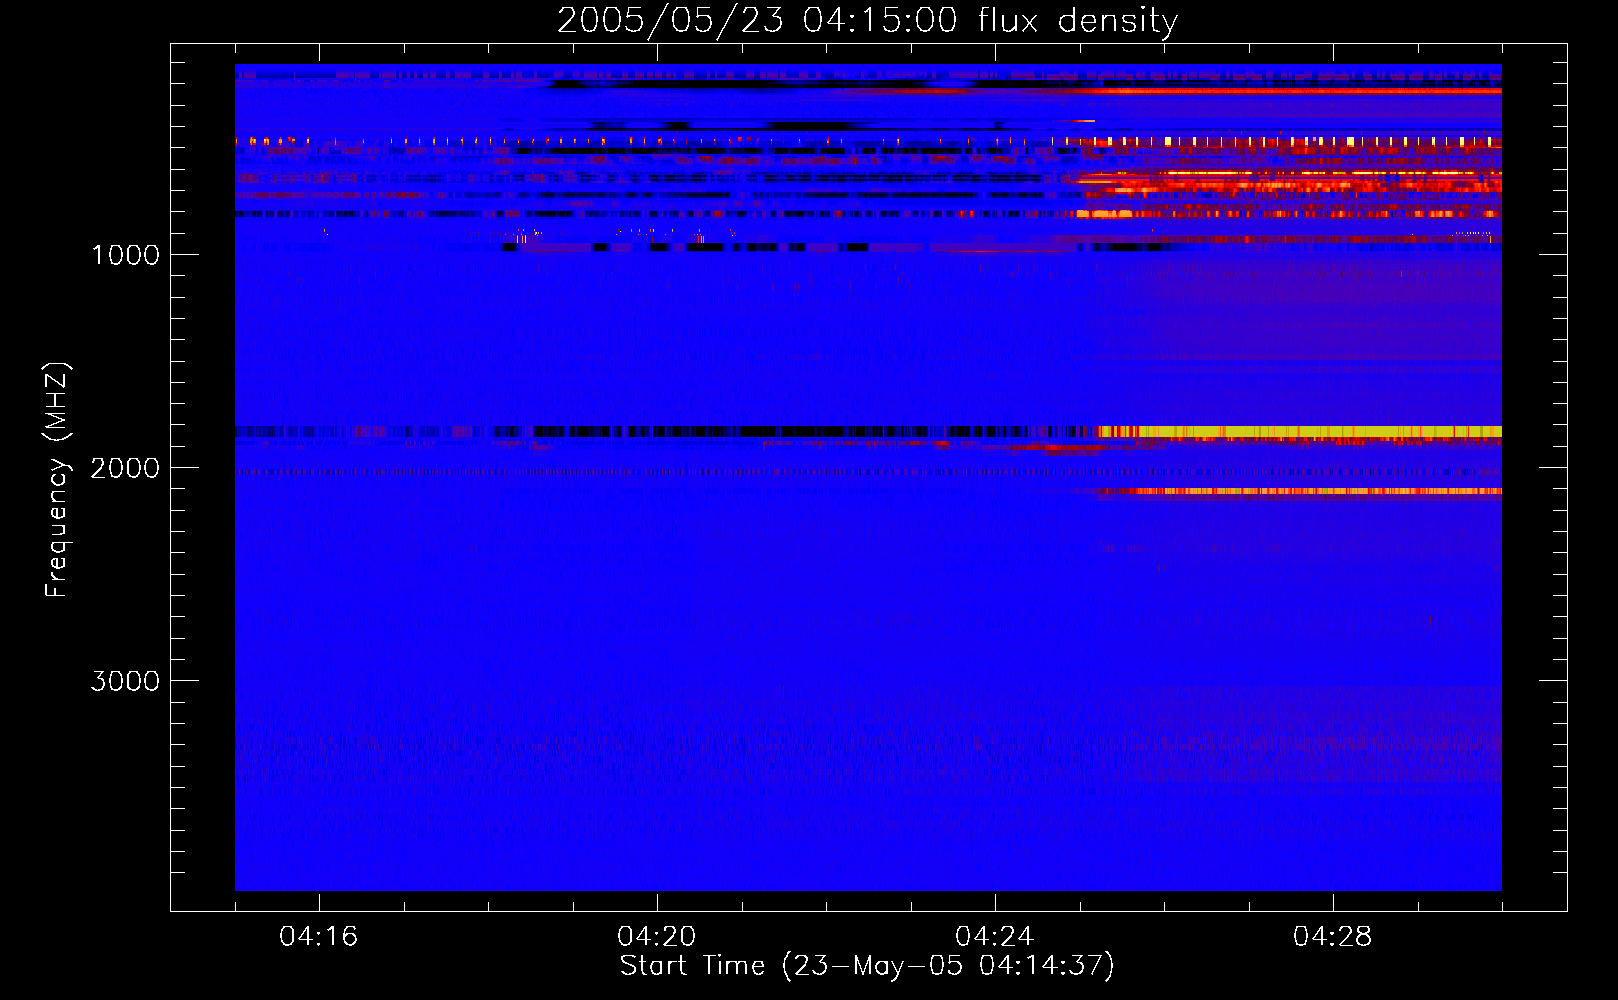This screenshot has width=1618, height=1000.
Task: Click the 04:20 time tick label
Action: tap(657, 936)
